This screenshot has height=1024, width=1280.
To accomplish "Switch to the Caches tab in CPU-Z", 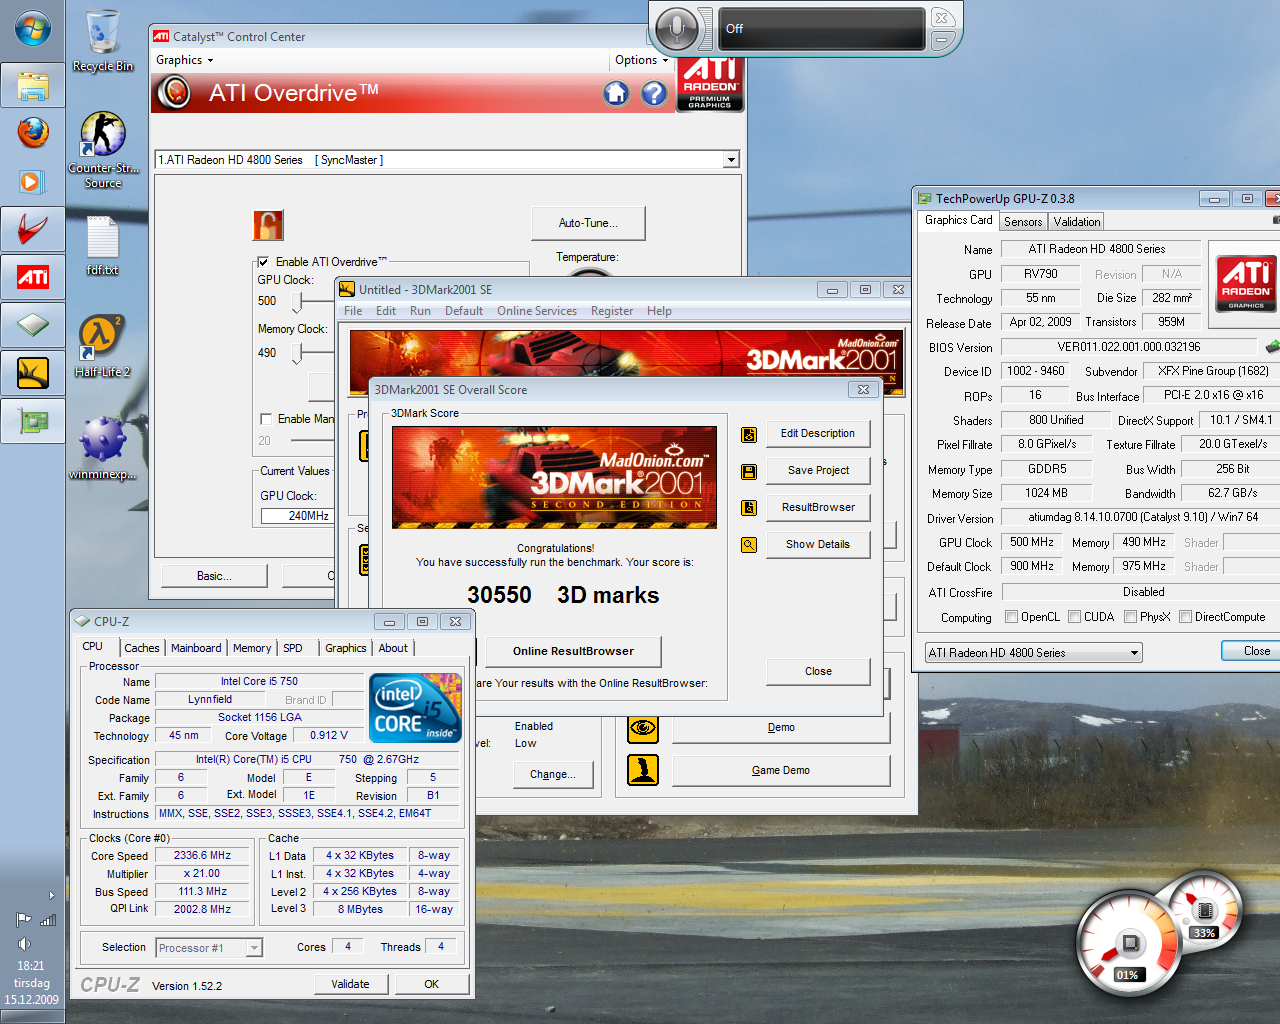I will point(142,648).
